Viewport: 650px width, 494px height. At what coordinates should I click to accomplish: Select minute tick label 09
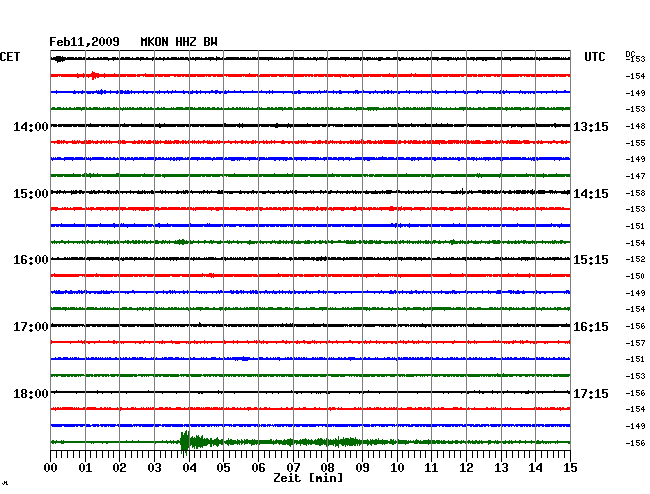click(362, 467)
